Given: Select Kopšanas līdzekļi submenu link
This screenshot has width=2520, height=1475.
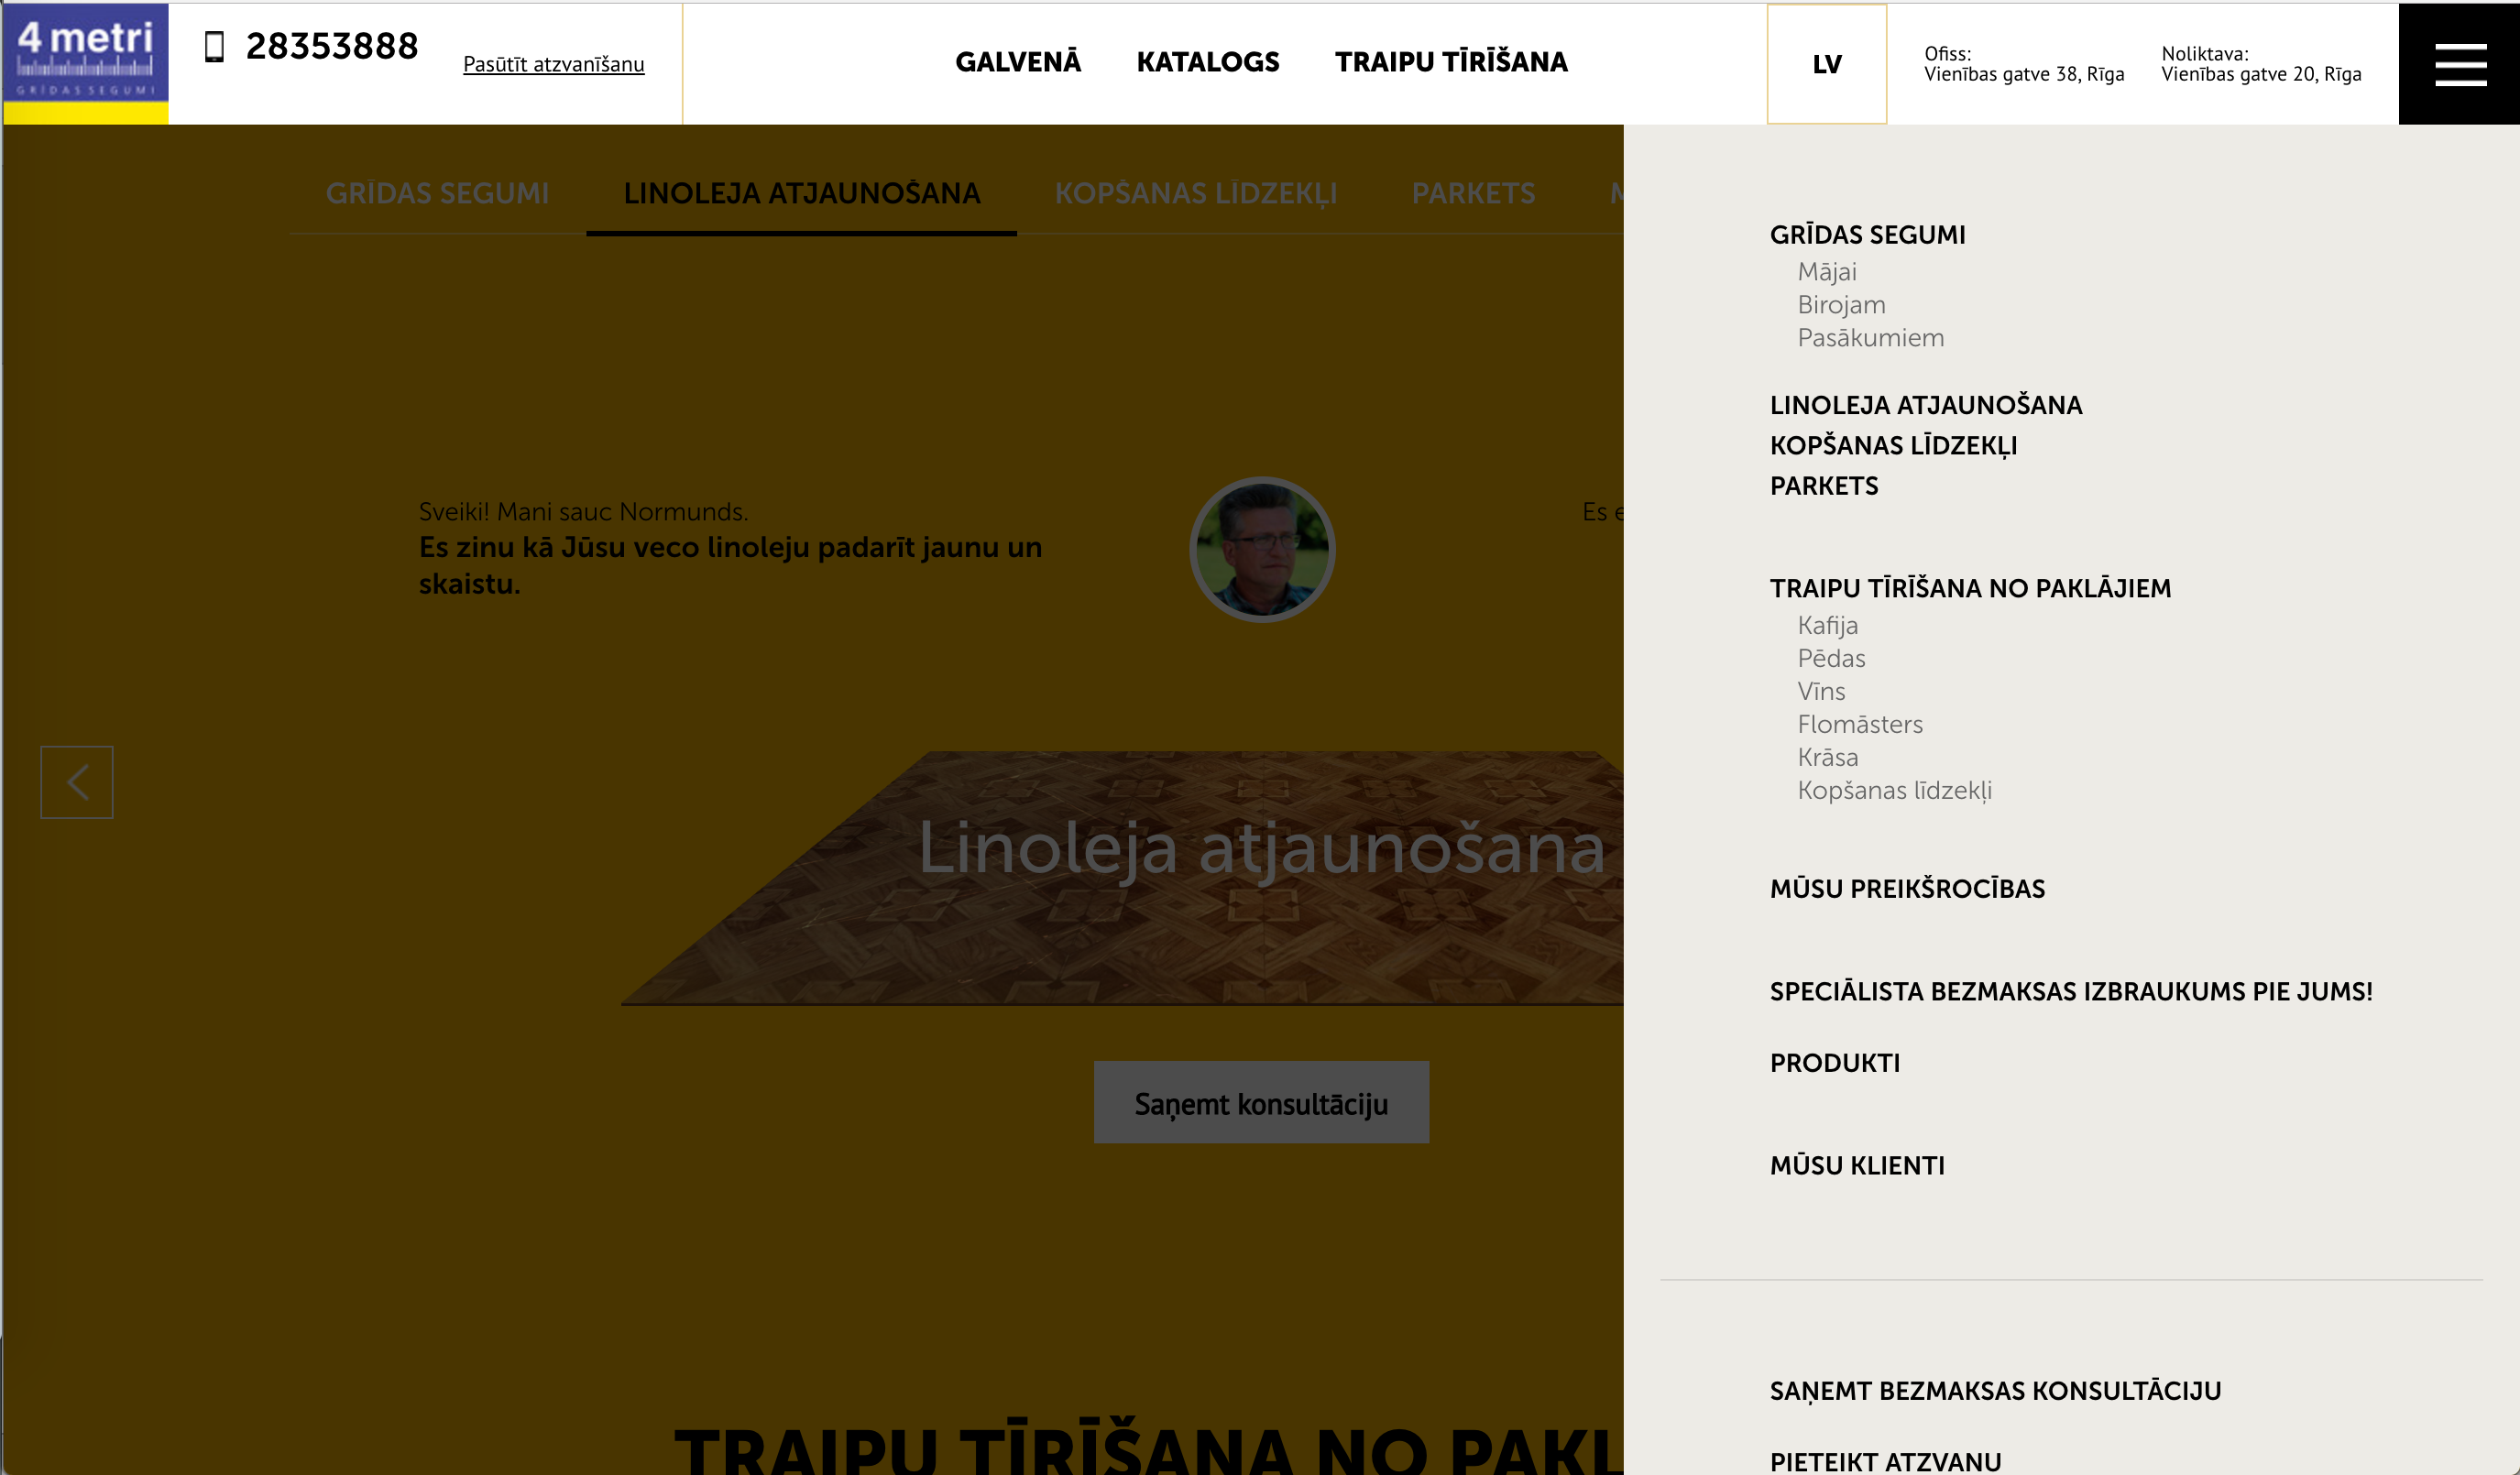Looking at the screenshot, I should pyautogui.click(x=1894, y=790).
